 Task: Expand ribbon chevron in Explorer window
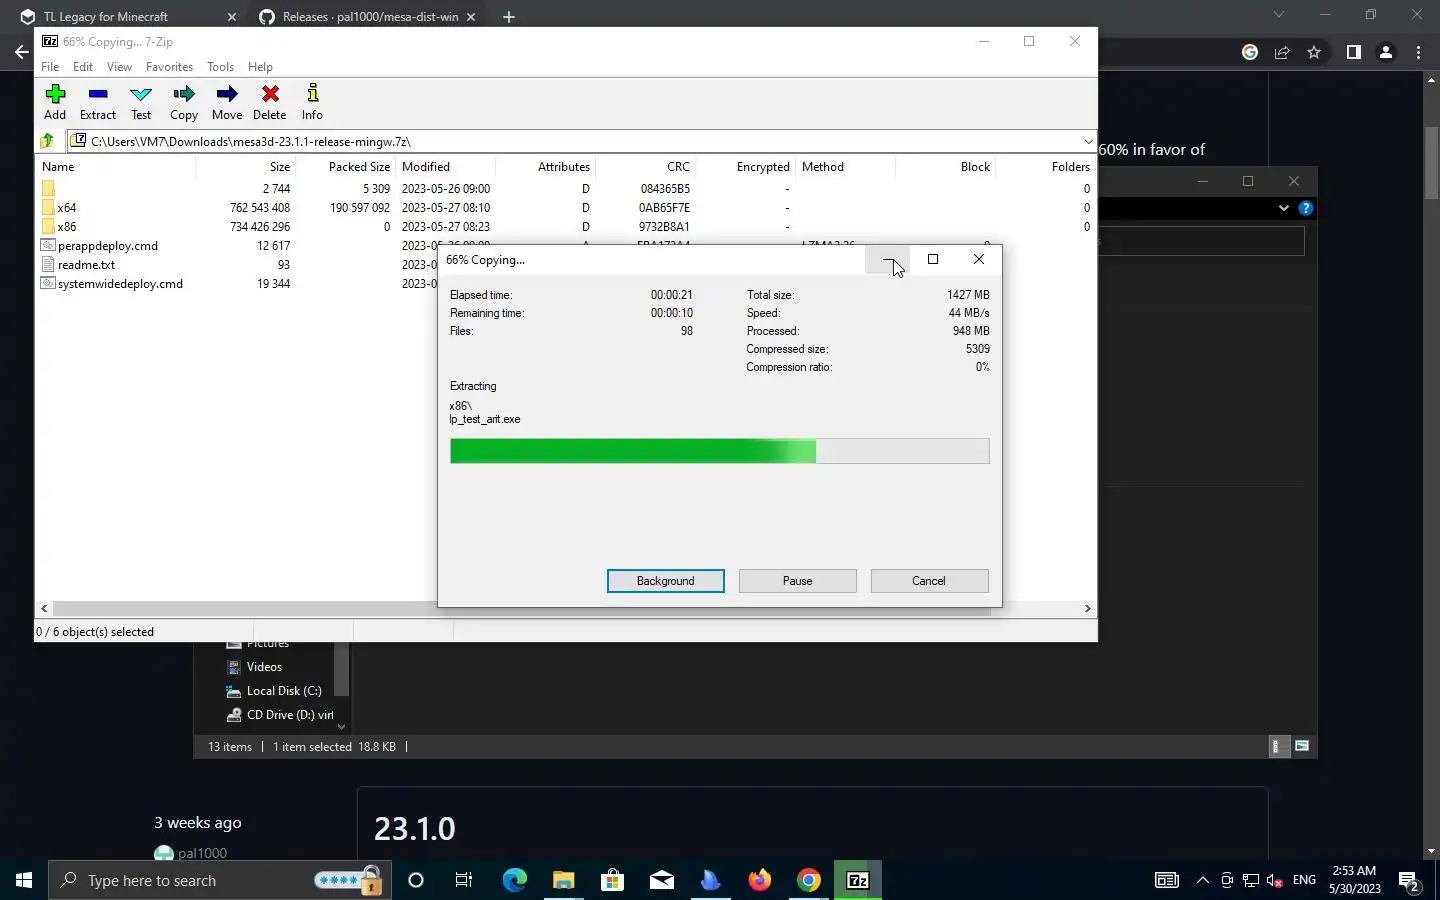1284,208
